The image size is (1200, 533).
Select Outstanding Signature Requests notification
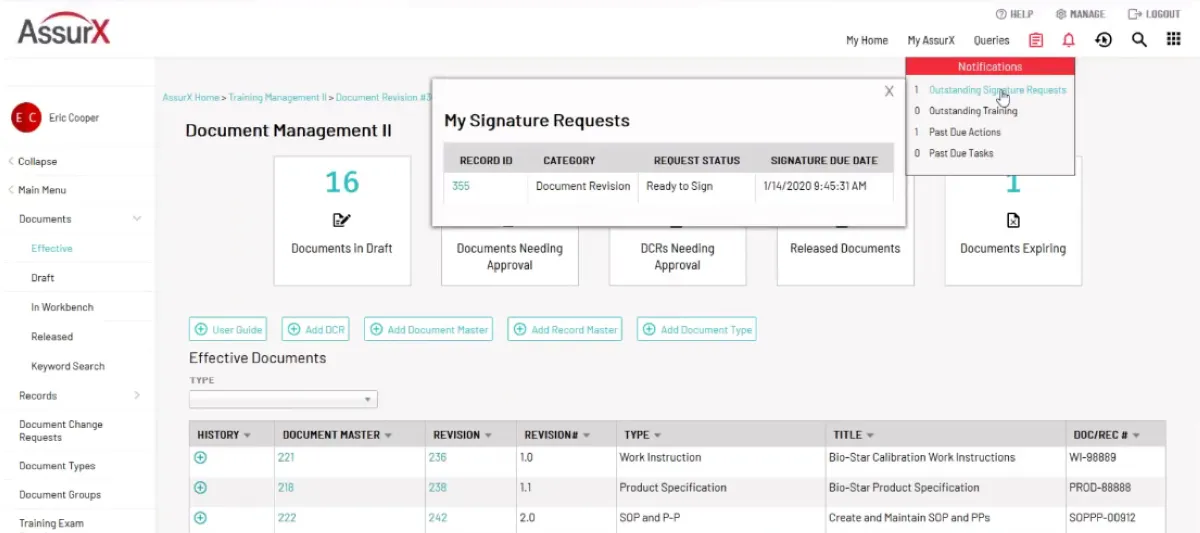(996, 90)
